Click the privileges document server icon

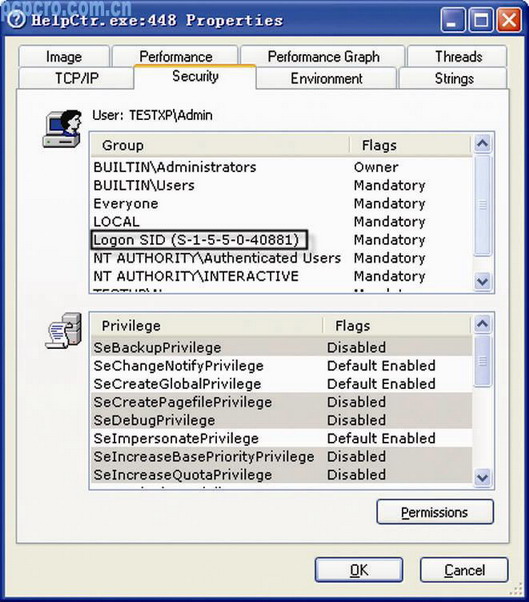pos(63,331)
